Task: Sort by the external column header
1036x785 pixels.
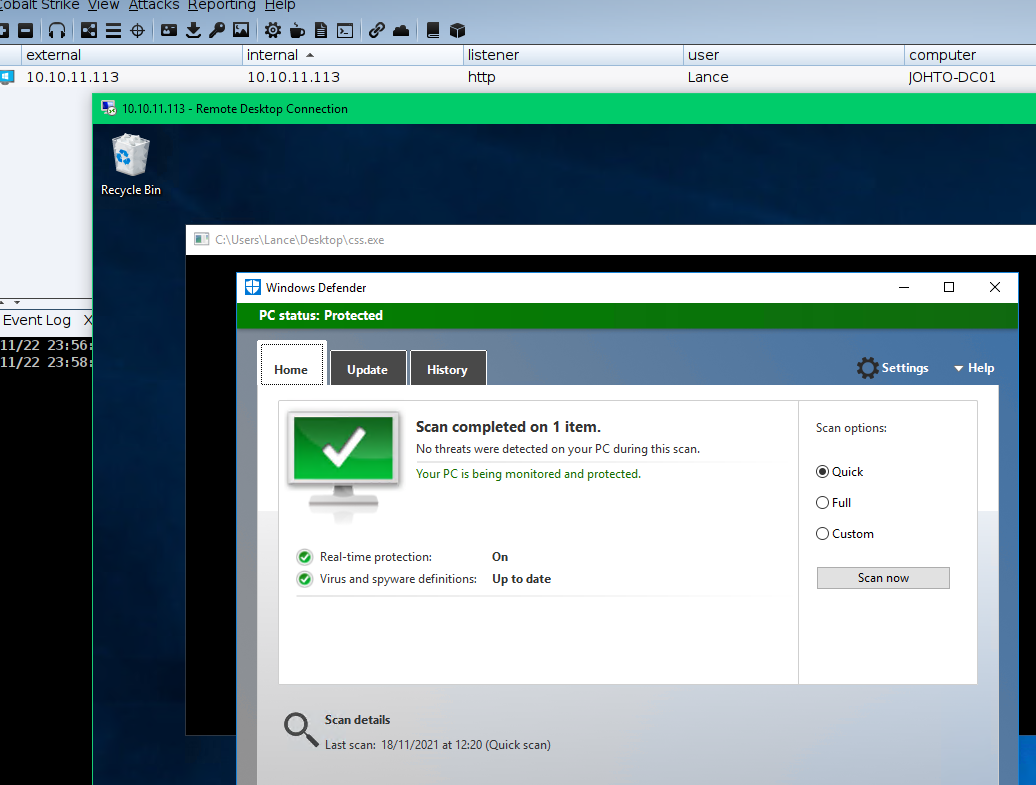Action: point(132,55)
